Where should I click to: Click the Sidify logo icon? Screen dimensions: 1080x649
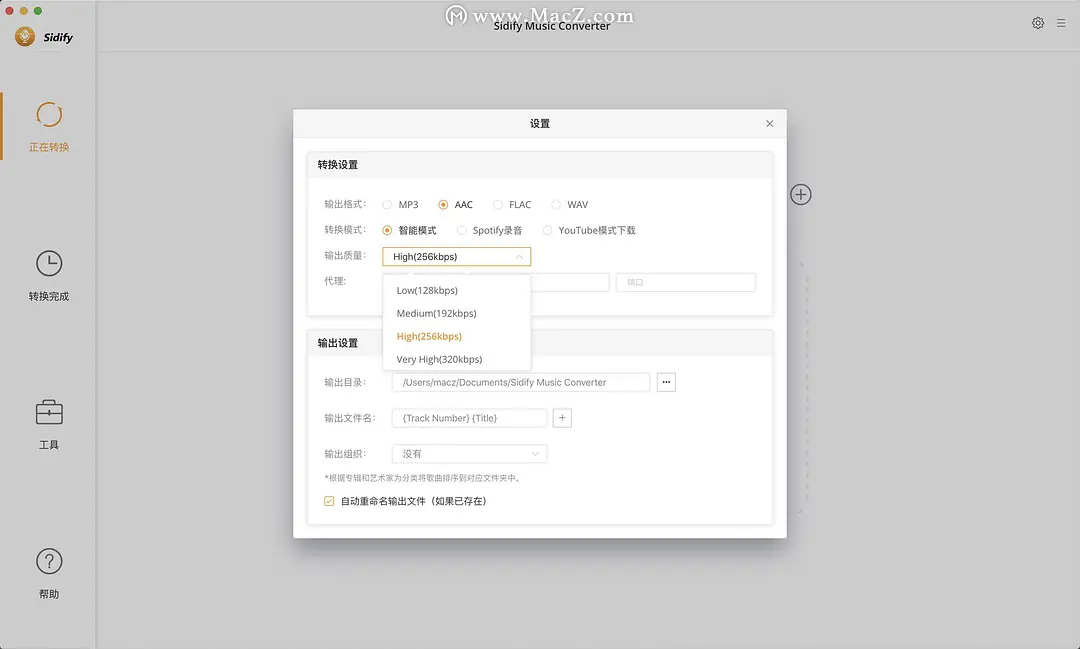[x=25, y=37]
